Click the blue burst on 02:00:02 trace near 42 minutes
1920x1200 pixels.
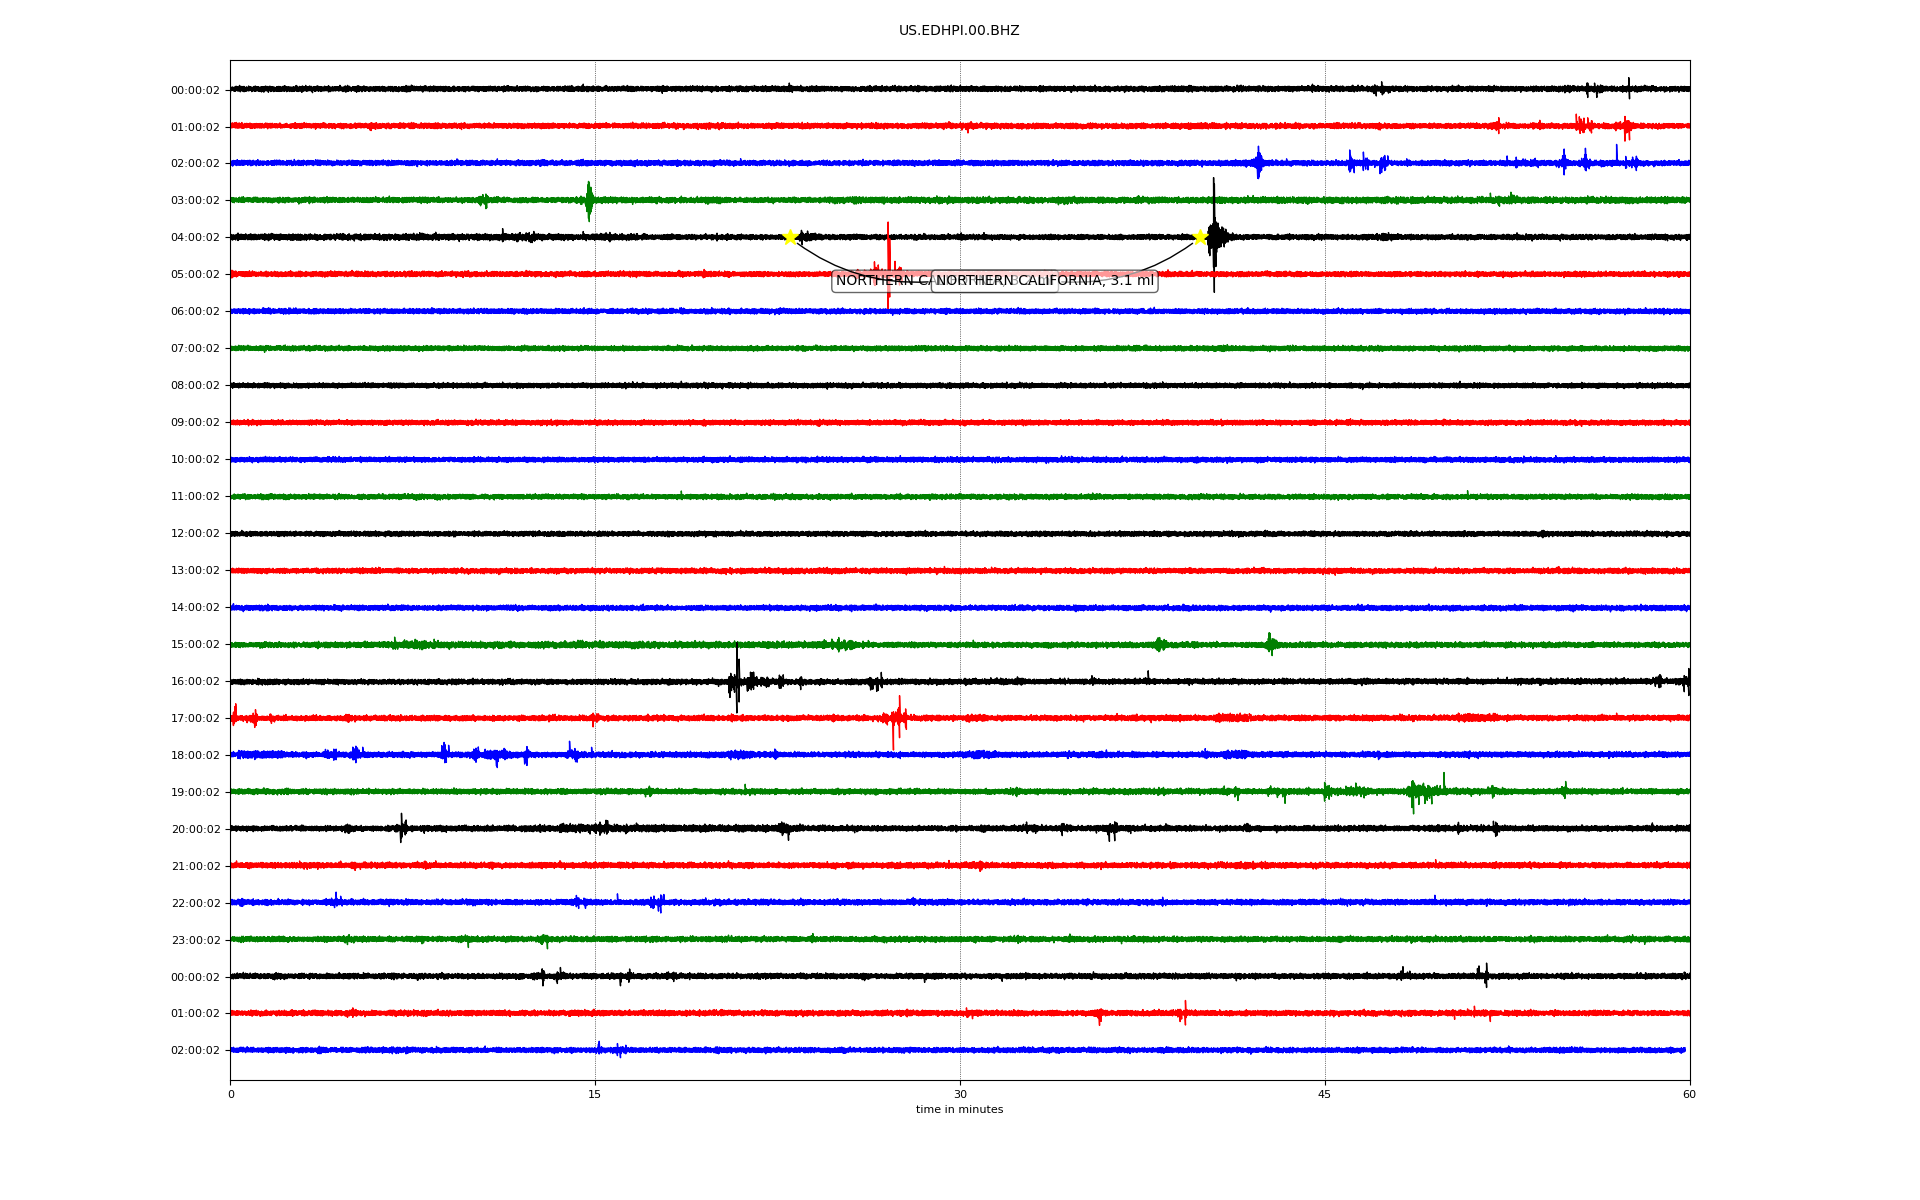tap(1258, 162)
